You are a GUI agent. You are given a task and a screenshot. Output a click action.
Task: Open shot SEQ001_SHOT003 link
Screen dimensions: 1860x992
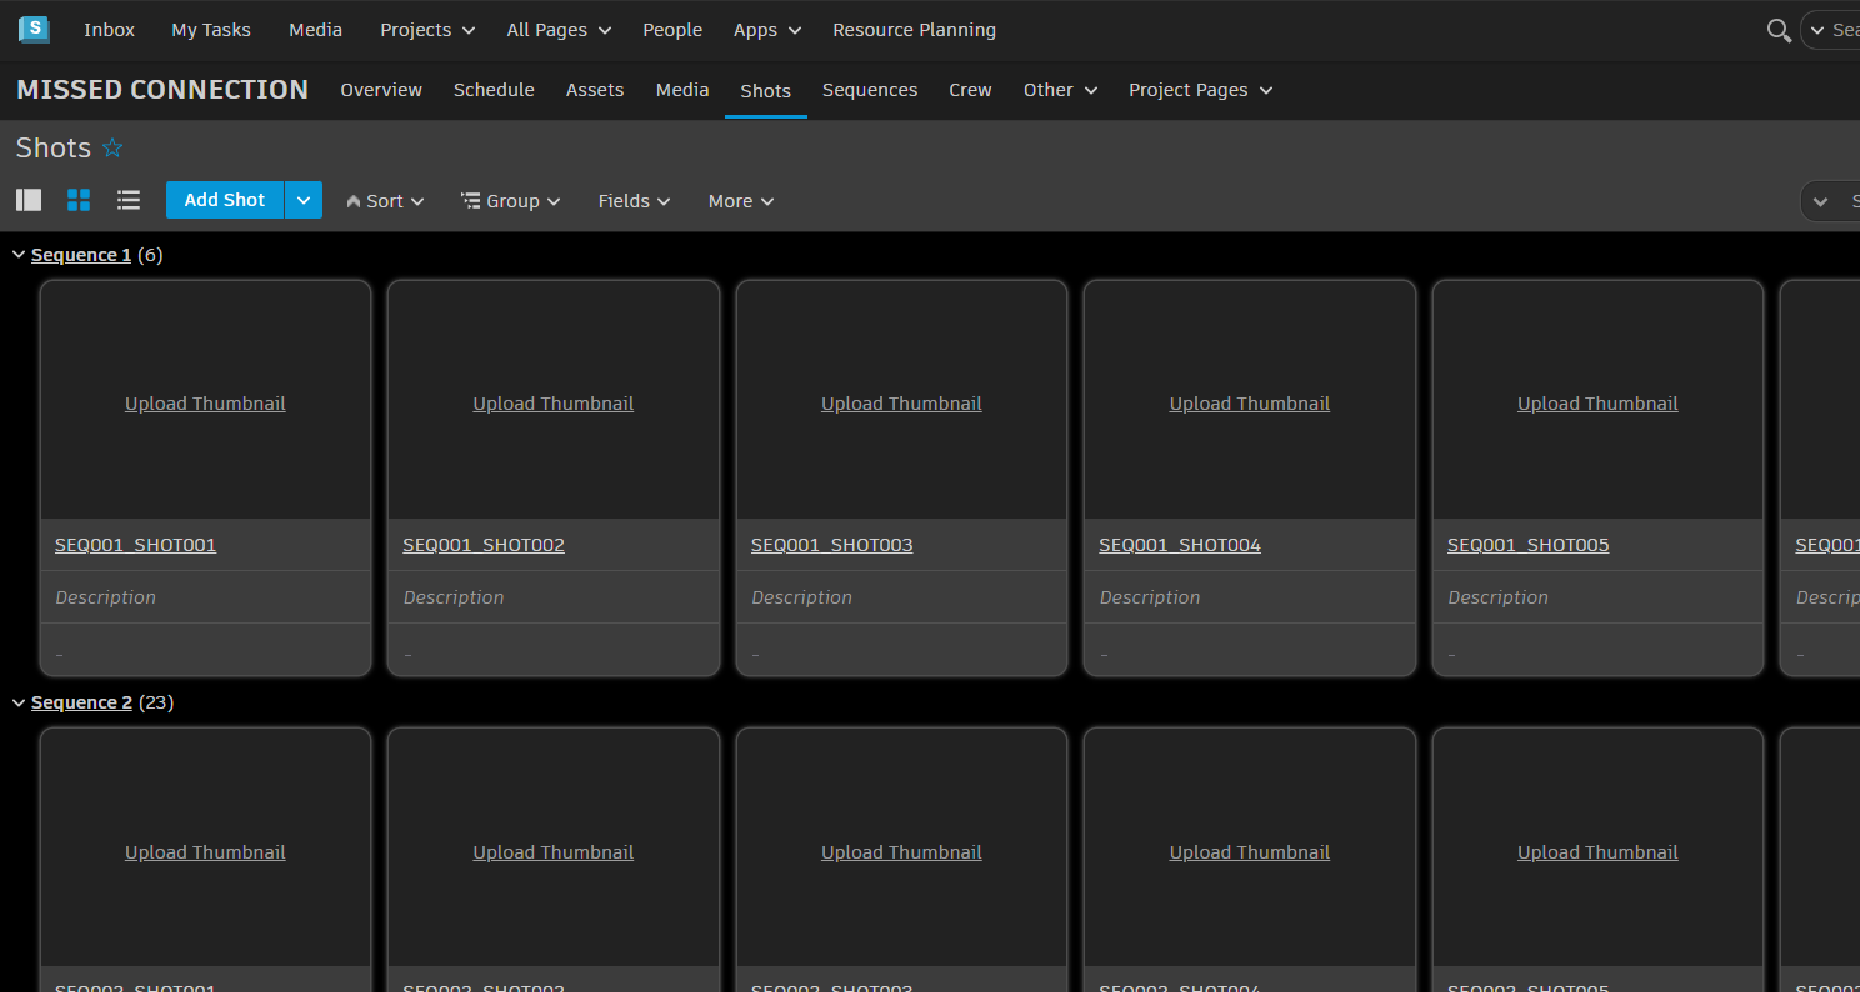click(x=832, y=545)
